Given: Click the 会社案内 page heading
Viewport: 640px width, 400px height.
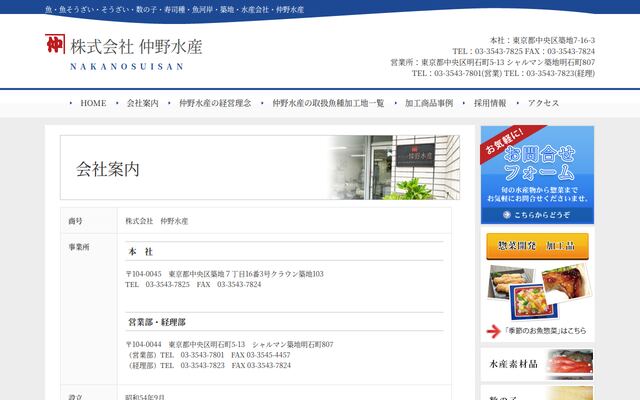Looking at the screenshot, I should [x=108, y=169].
